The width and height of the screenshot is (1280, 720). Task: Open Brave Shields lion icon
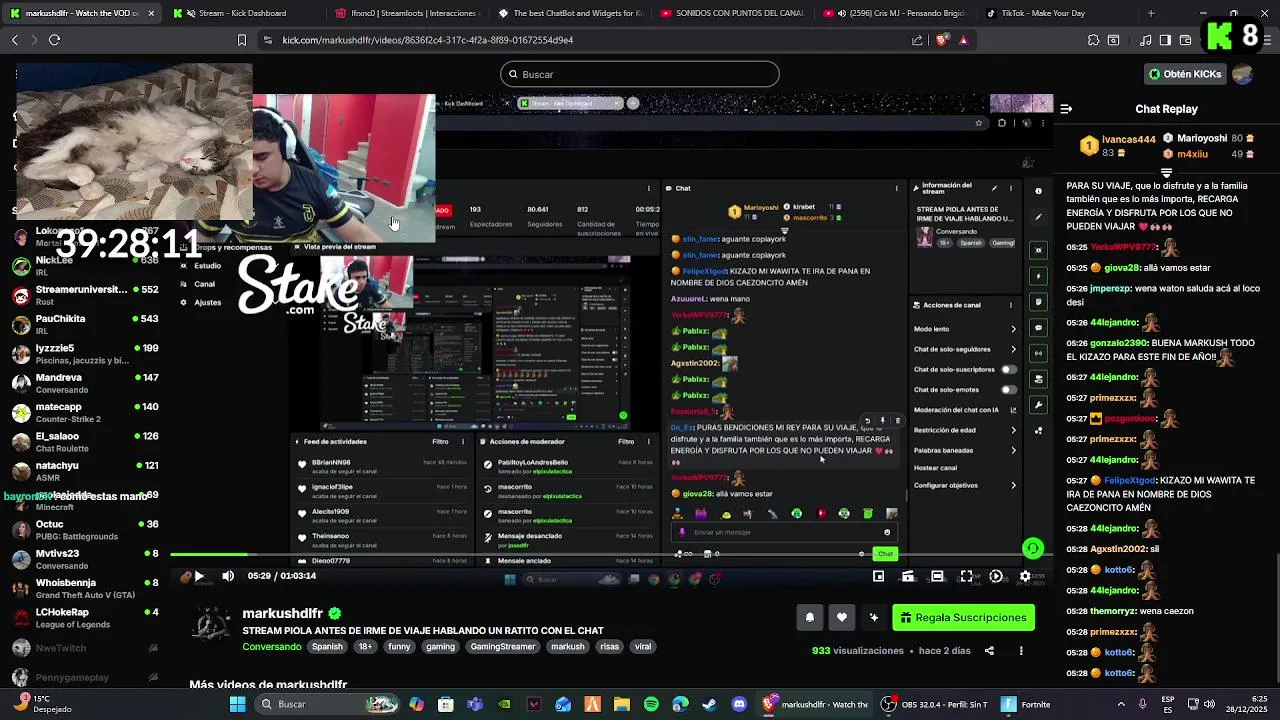pyautogui.click(x=942, y=40)
